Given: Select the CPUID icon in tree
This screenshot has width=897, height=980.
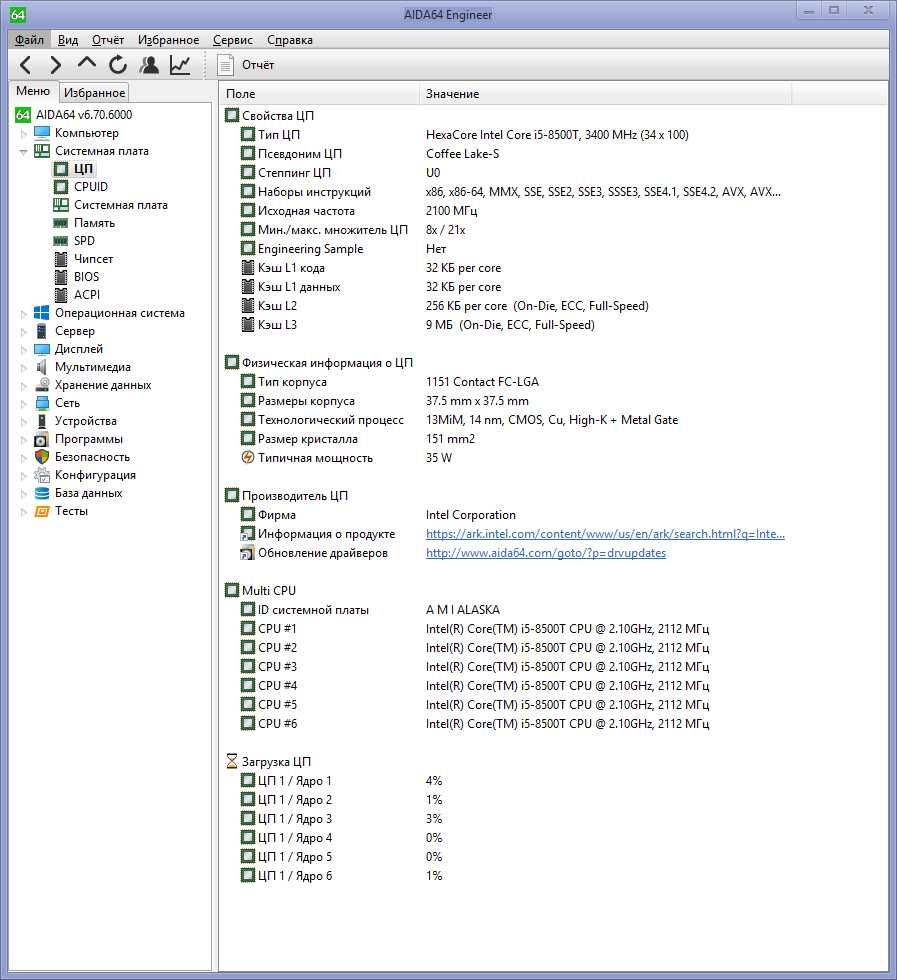Looking at the screenshot, I should click(x=61, y=187).
